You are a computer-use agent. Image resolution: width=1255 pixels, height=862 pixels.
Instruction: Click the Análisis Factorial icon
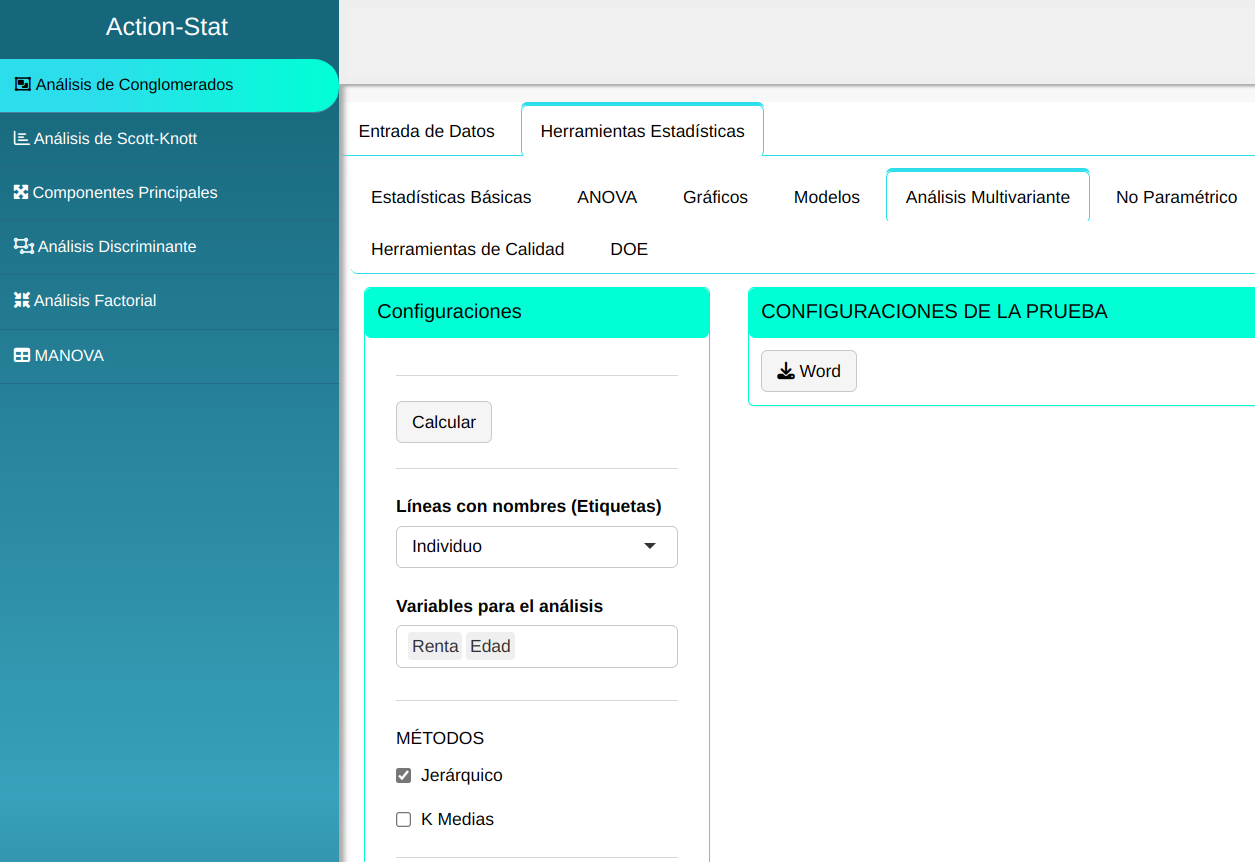21,300
